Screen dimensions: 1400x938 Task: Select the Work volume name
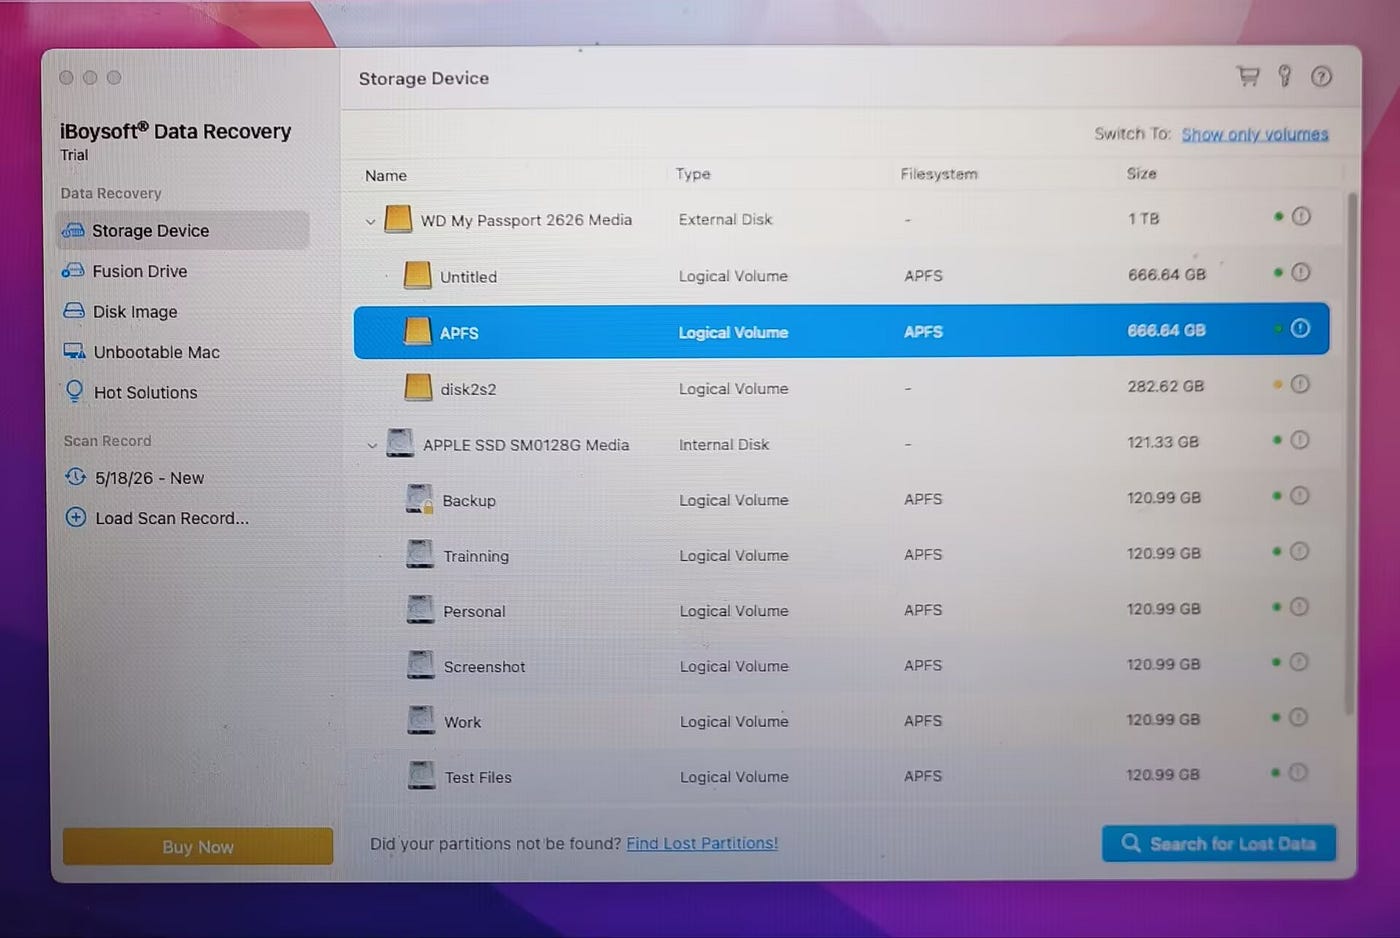click(462, 722)
